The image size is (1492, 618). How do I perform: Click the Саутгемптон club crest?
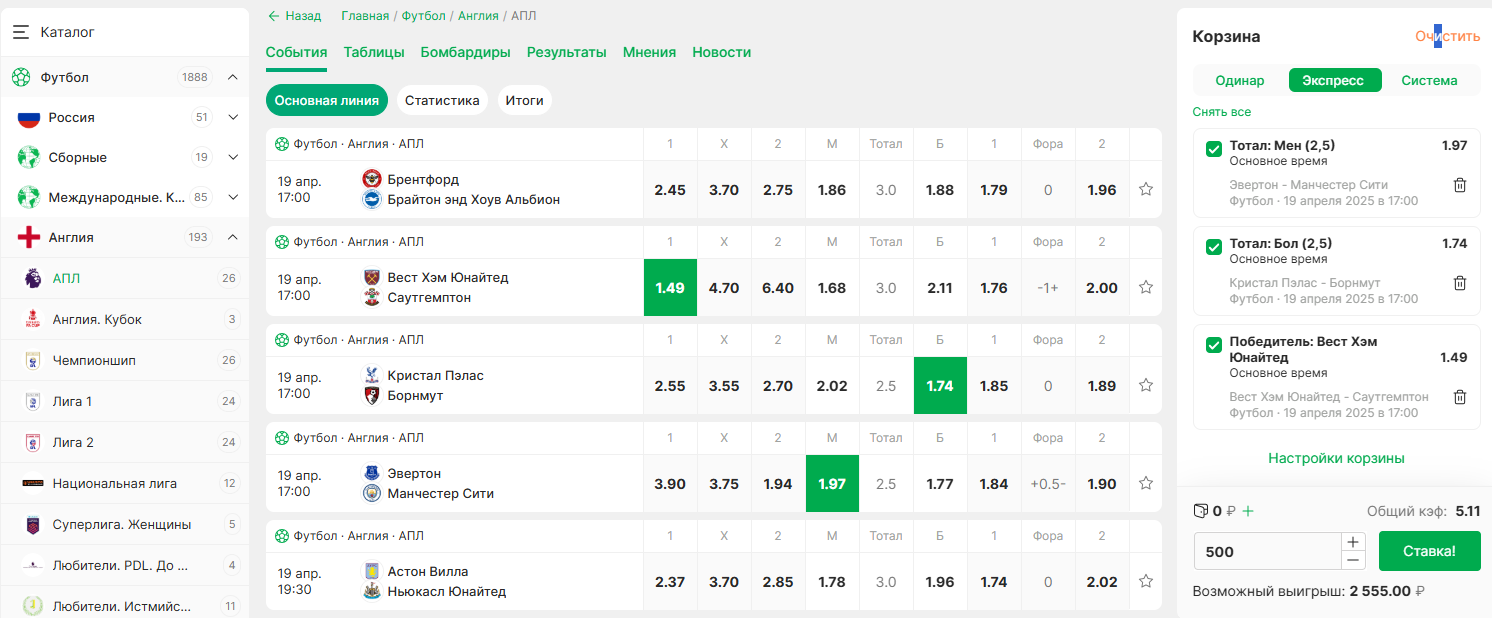[372, 297]
